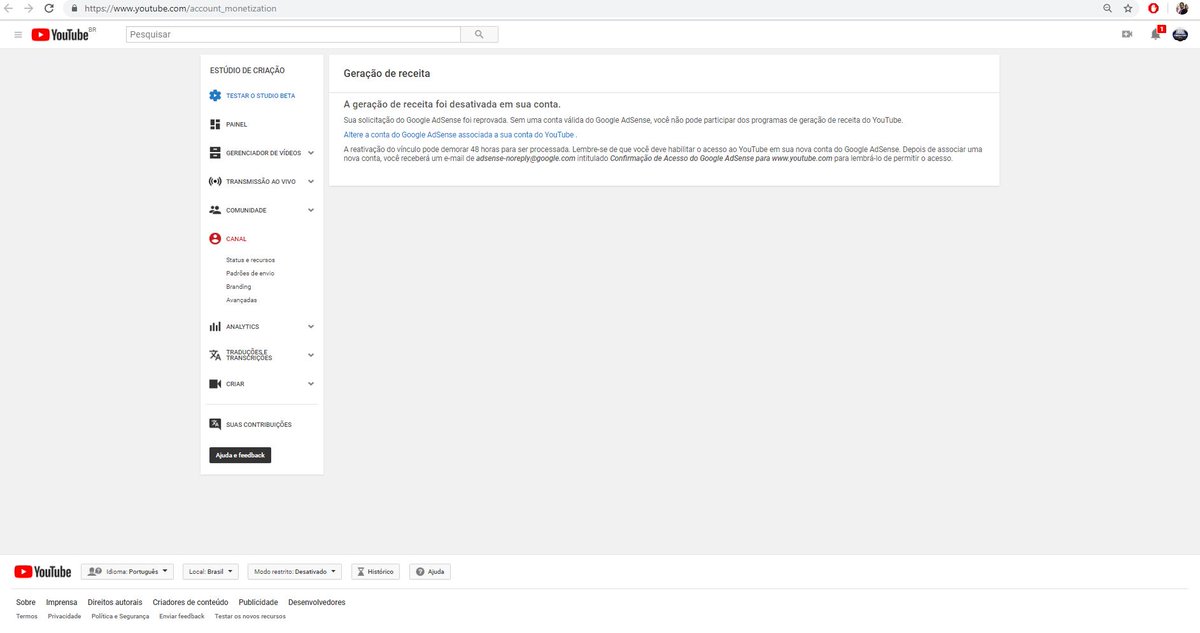Expand the Criar section chevron
Screen dimensions: 1200x633
click(x=311, y=384)
